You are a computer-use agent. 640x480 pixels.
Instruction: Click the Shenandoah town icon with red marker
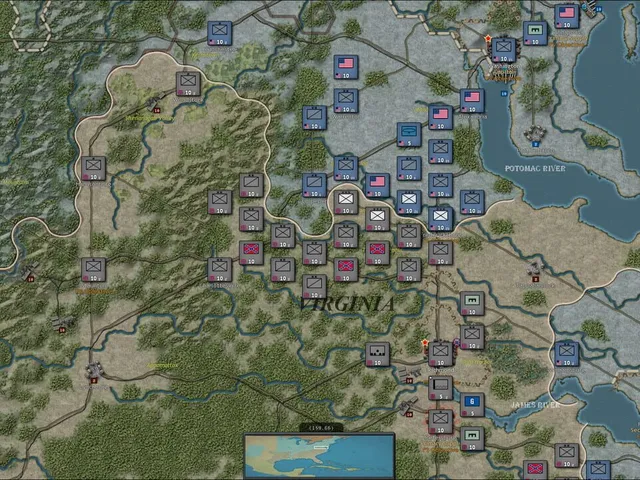(x=155, y=103)
